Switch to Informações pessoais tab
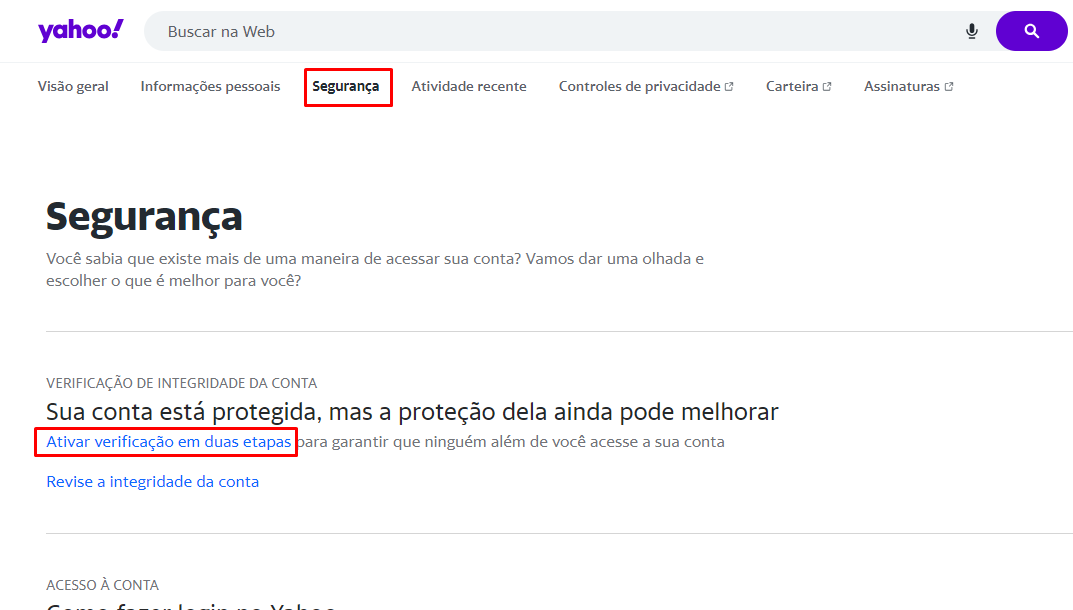This screenshot has height=610, width=1073. 210,87
